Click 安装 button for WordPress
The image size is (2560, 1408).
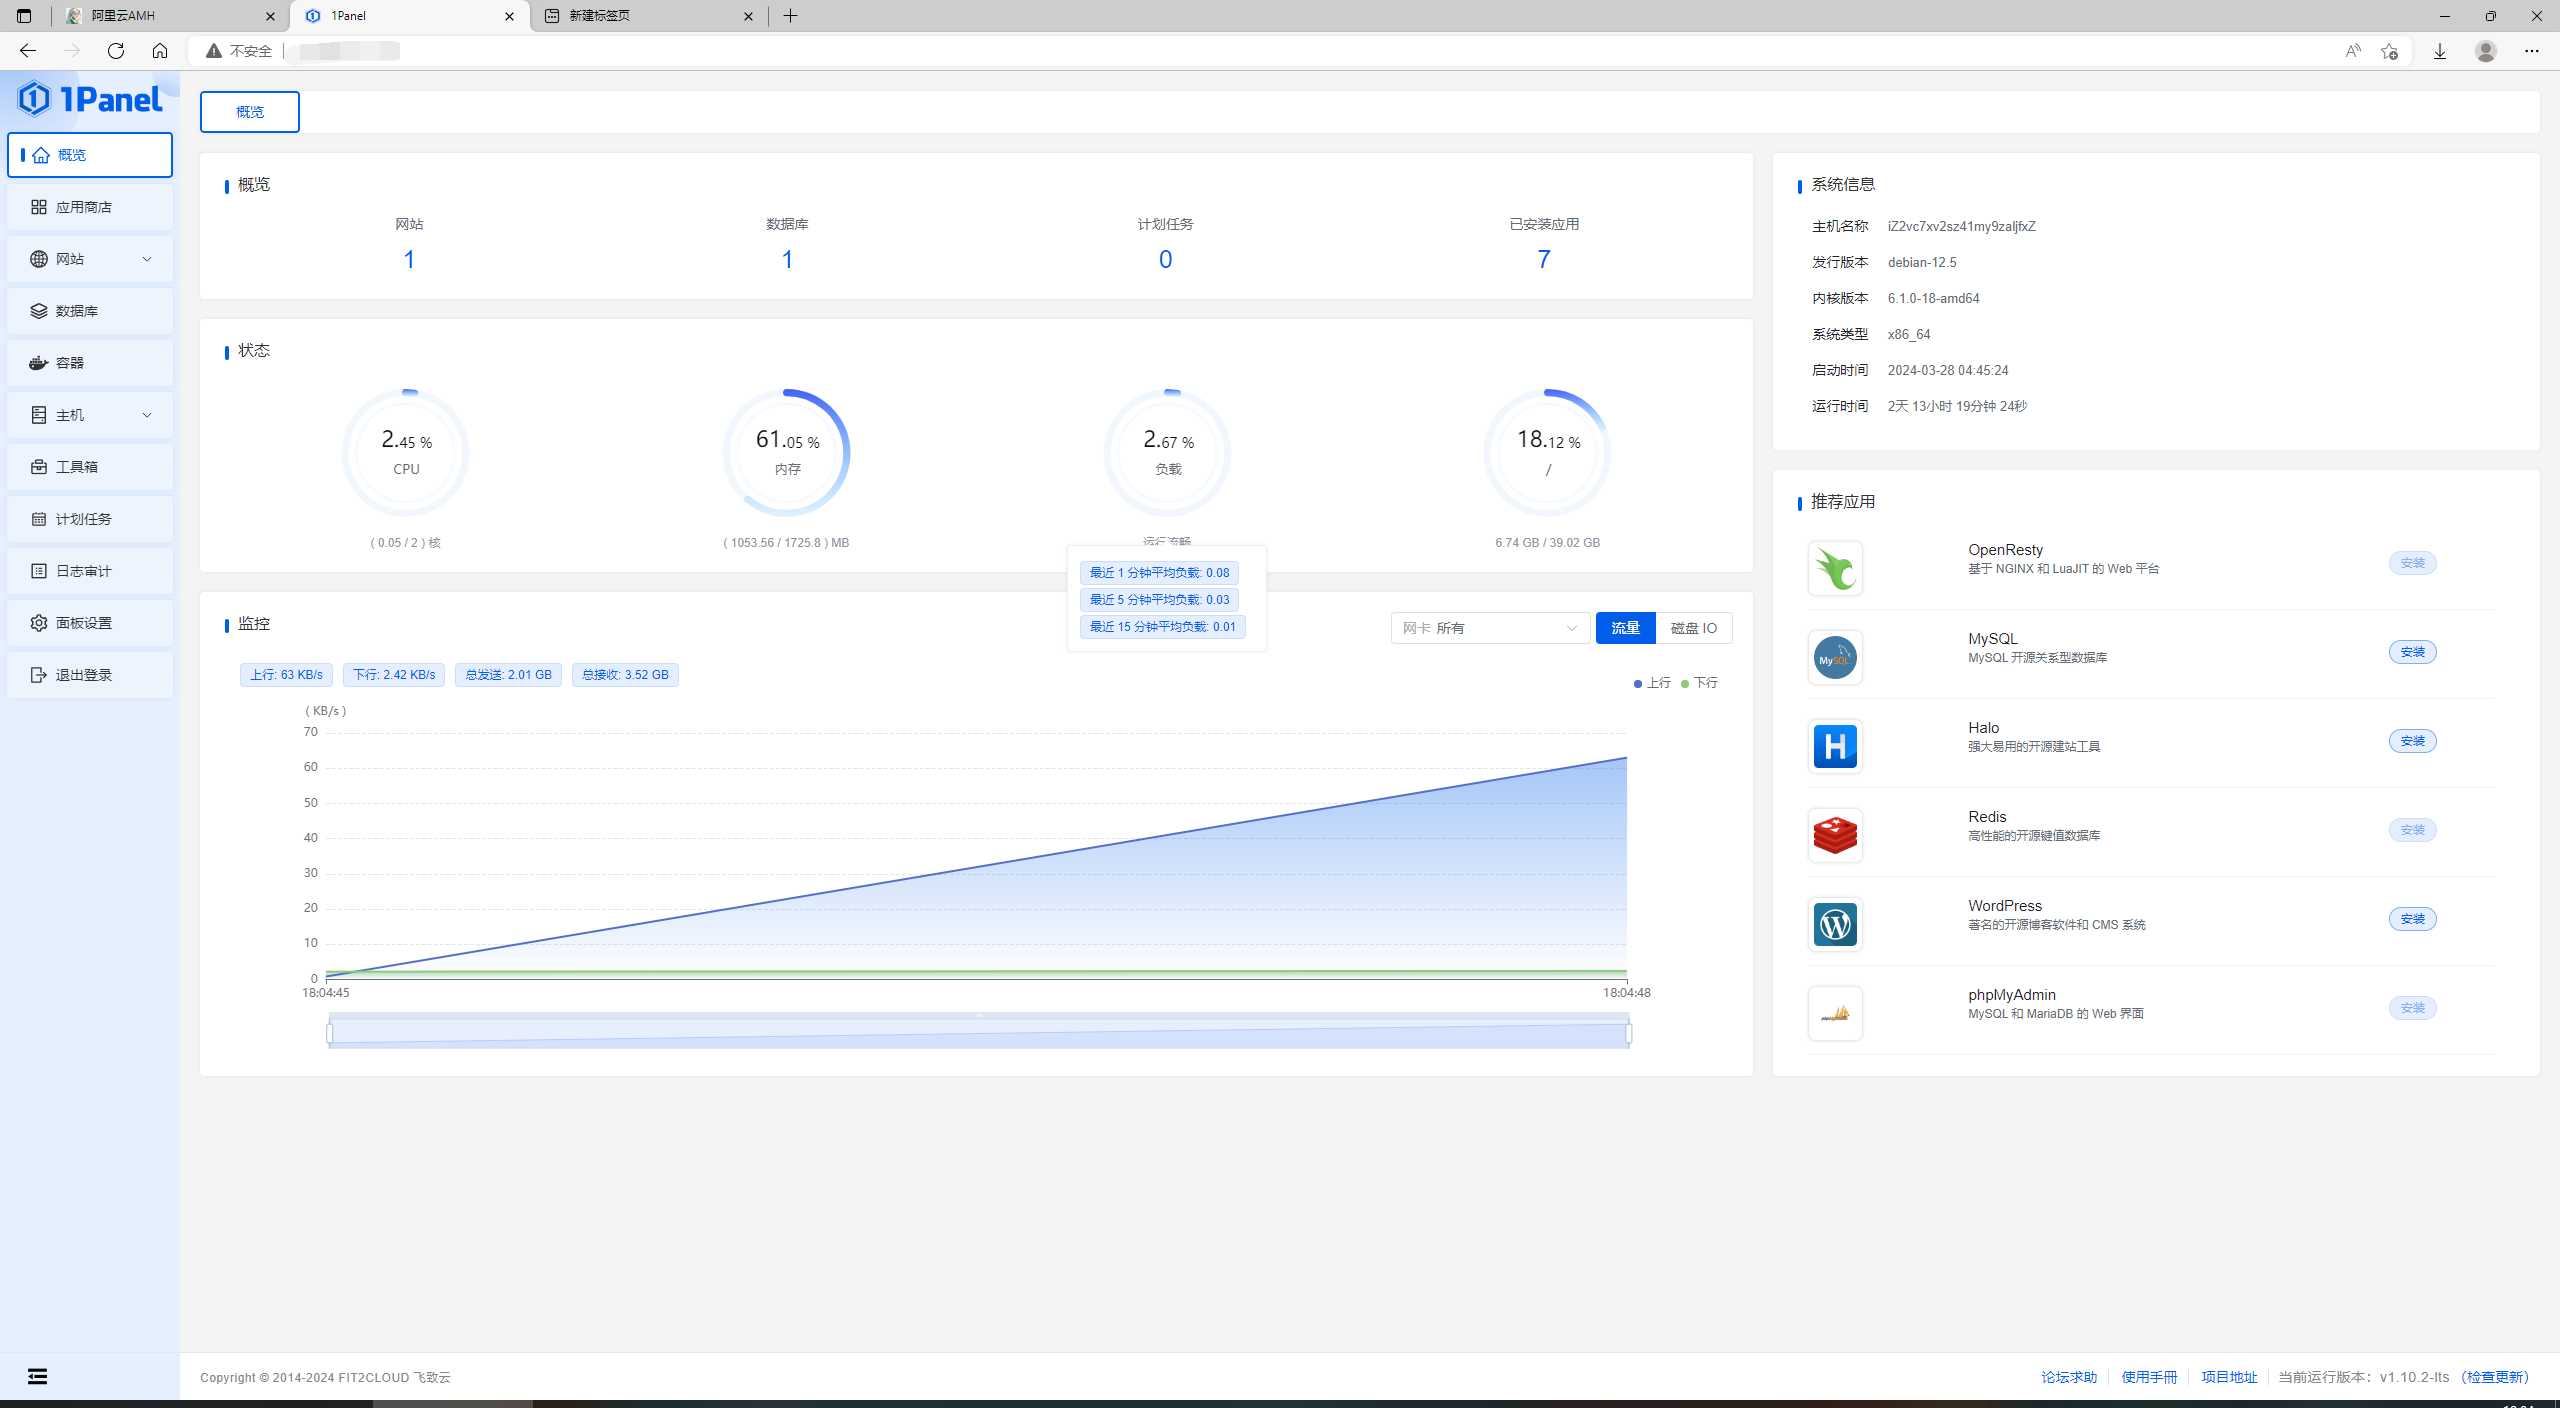[2412, 919]
